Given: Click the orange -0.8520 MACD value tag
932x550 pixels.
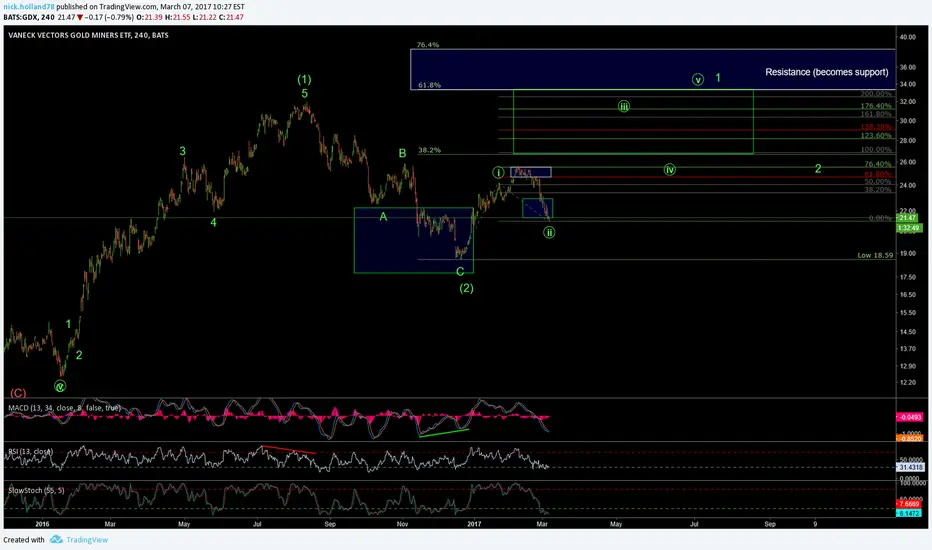Looking at the screenshot, I should [910, 439].
